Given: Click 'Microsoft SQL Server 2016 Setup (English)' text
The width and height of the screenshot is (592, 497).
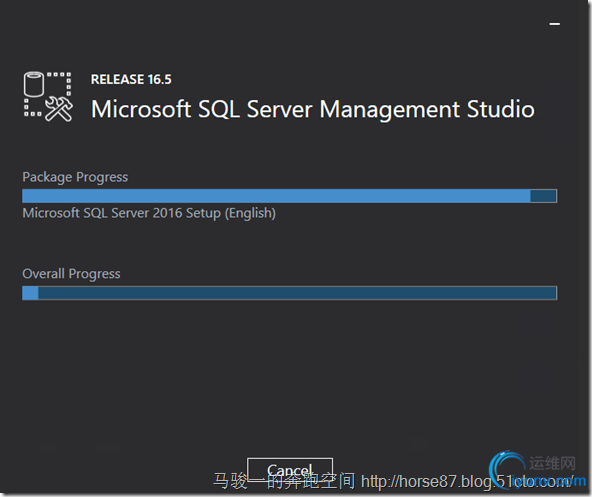Looking at the screenshot, I should tap(149, 213).
